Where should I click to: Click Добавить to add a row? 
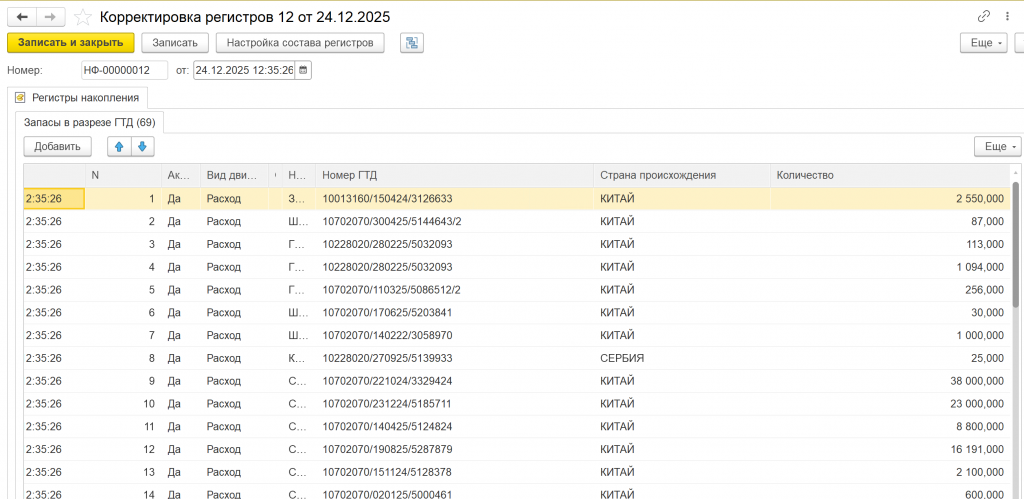click(x=57, y=146)
